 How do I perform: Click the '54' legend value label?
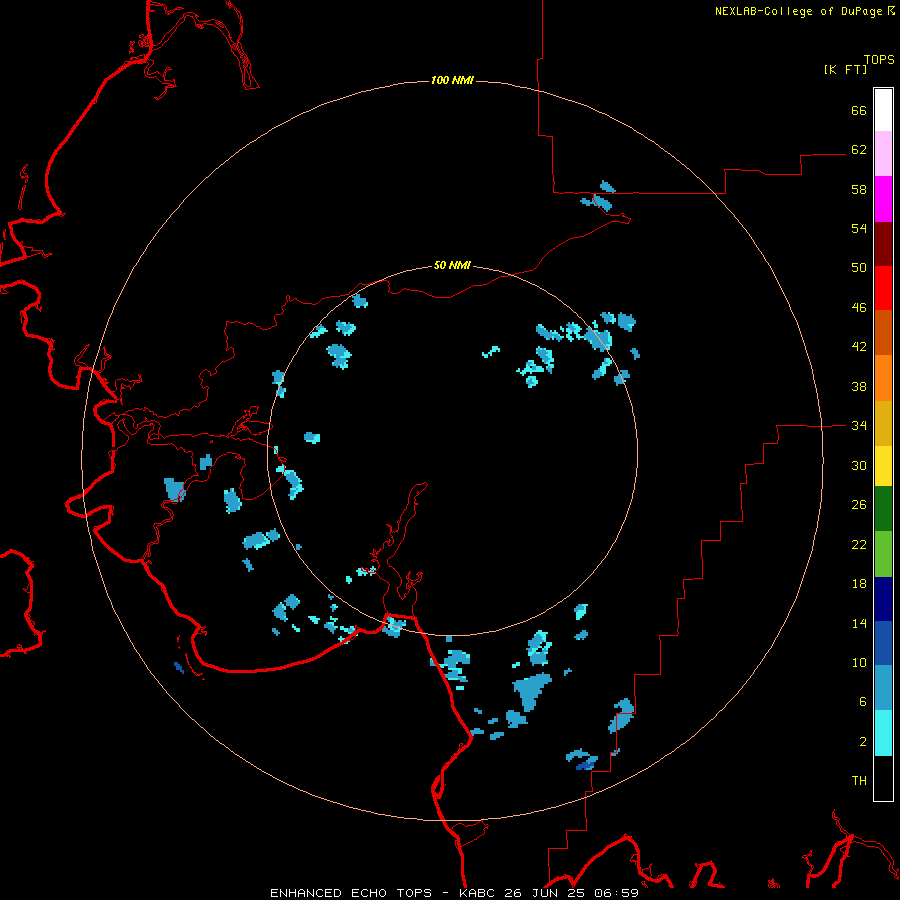click(859, 228)
